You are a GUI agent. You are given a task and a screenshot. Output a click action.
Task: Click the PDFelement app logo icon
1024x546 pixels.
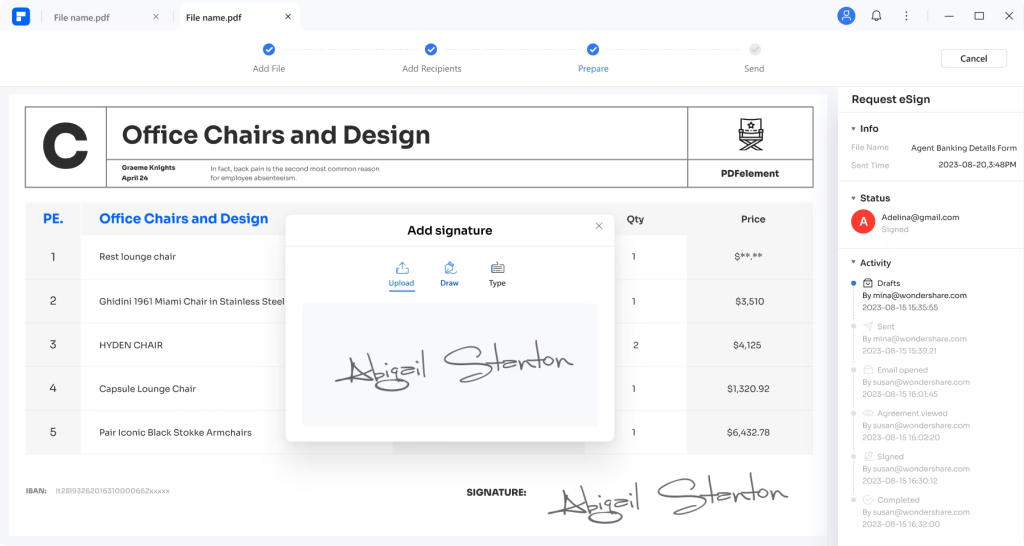[x=21, y=17]
